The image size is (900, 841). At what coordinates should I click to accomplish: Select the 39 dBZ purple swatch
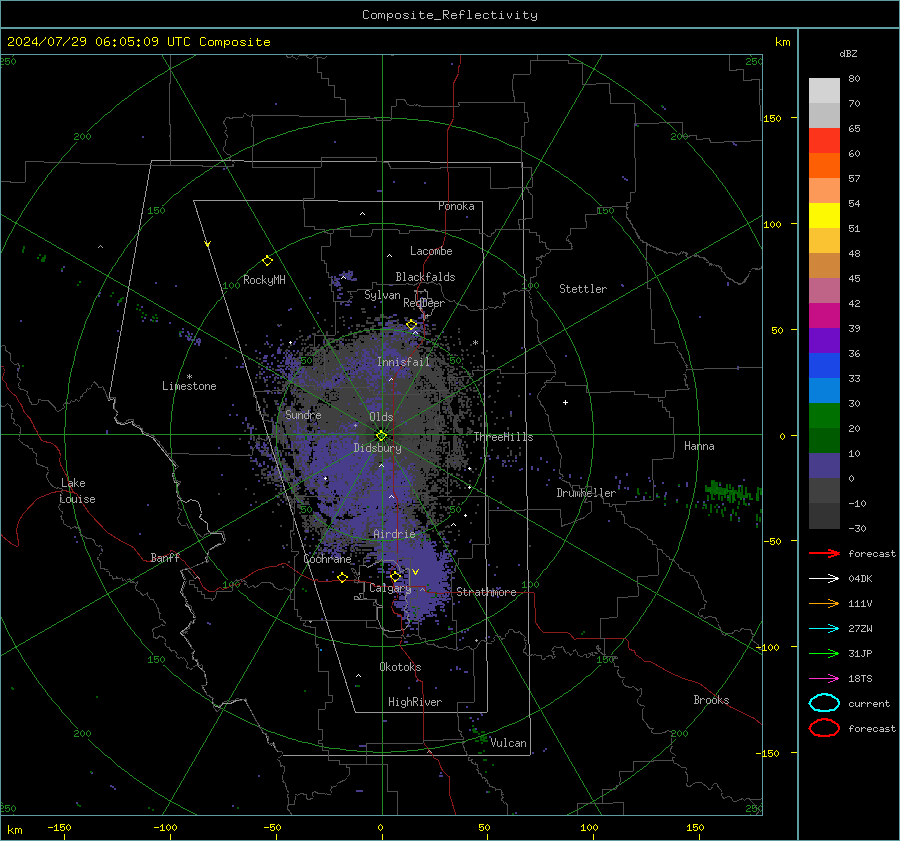click(x=824, y=340)
